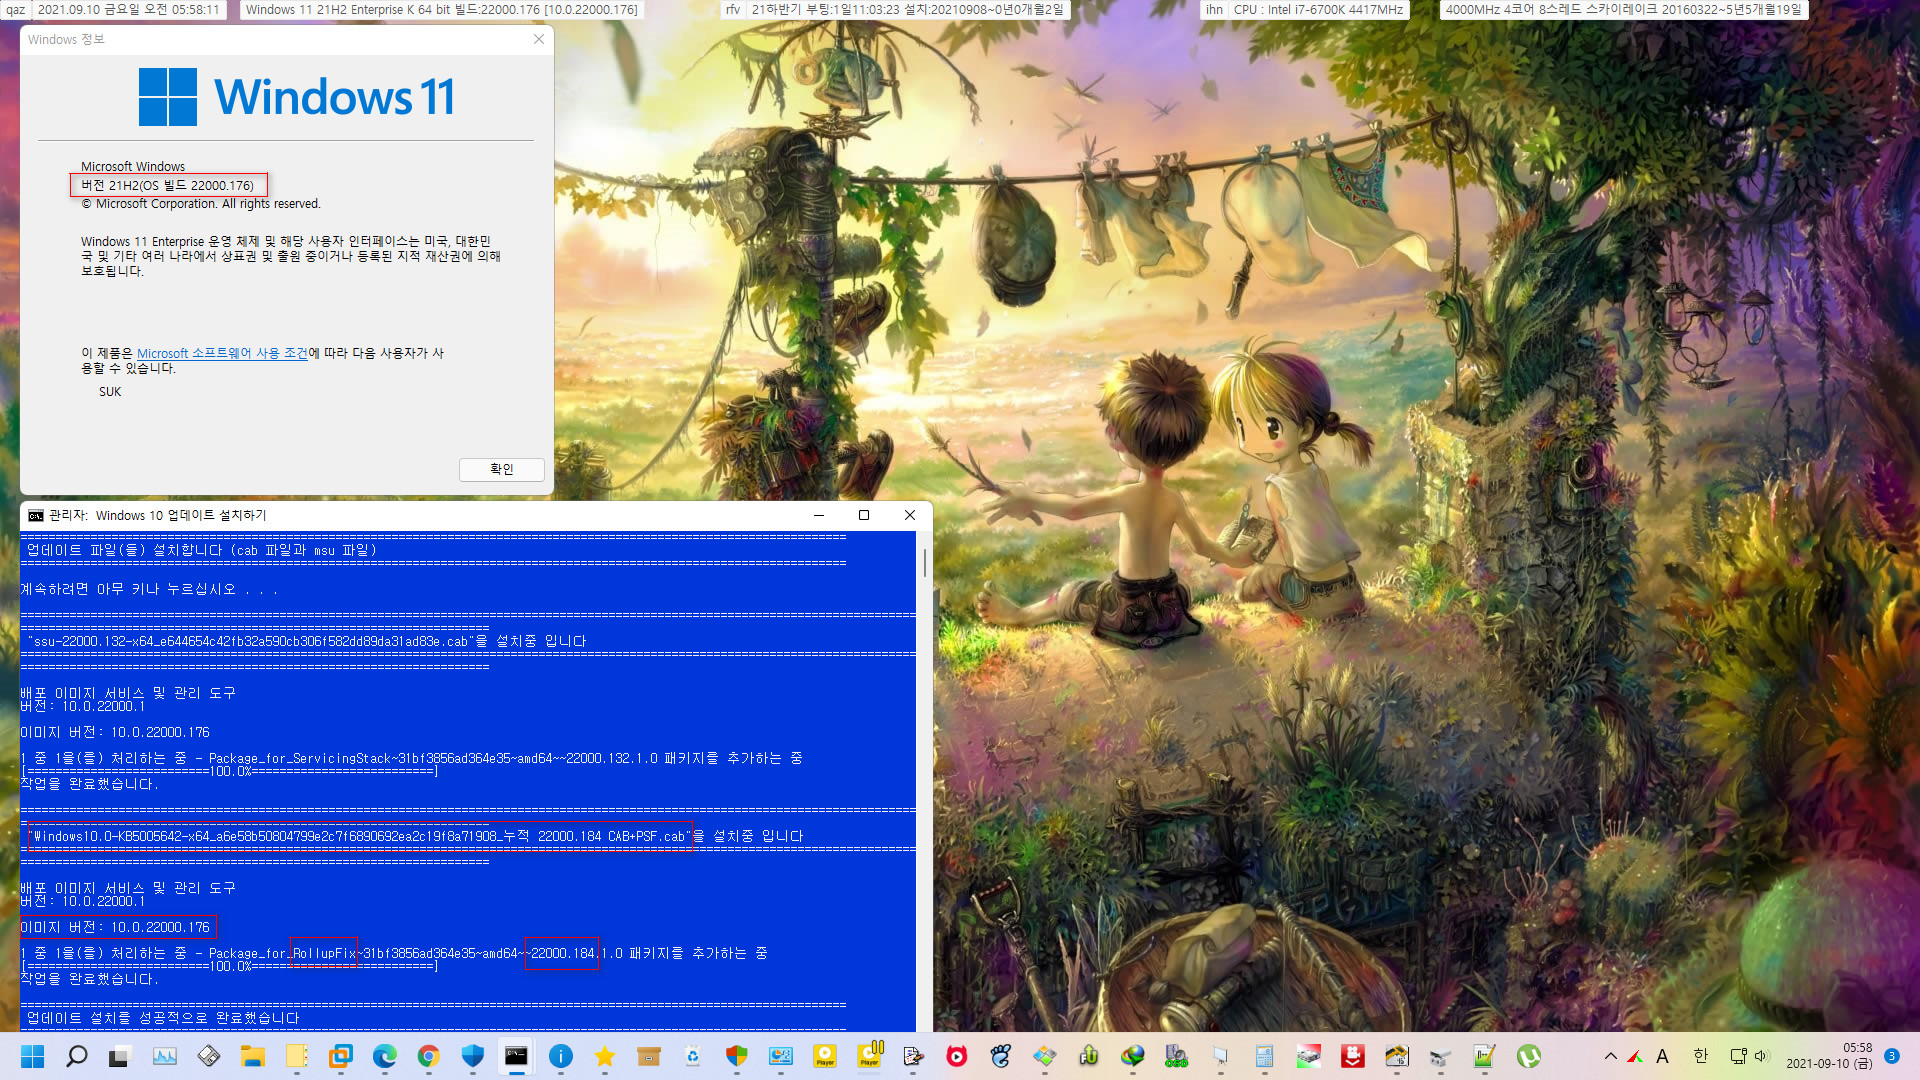The height and width of the screenshot is (1080, 1920).
Task: Open taskbar Search magnifier
Action: [x=77, y=1056]
